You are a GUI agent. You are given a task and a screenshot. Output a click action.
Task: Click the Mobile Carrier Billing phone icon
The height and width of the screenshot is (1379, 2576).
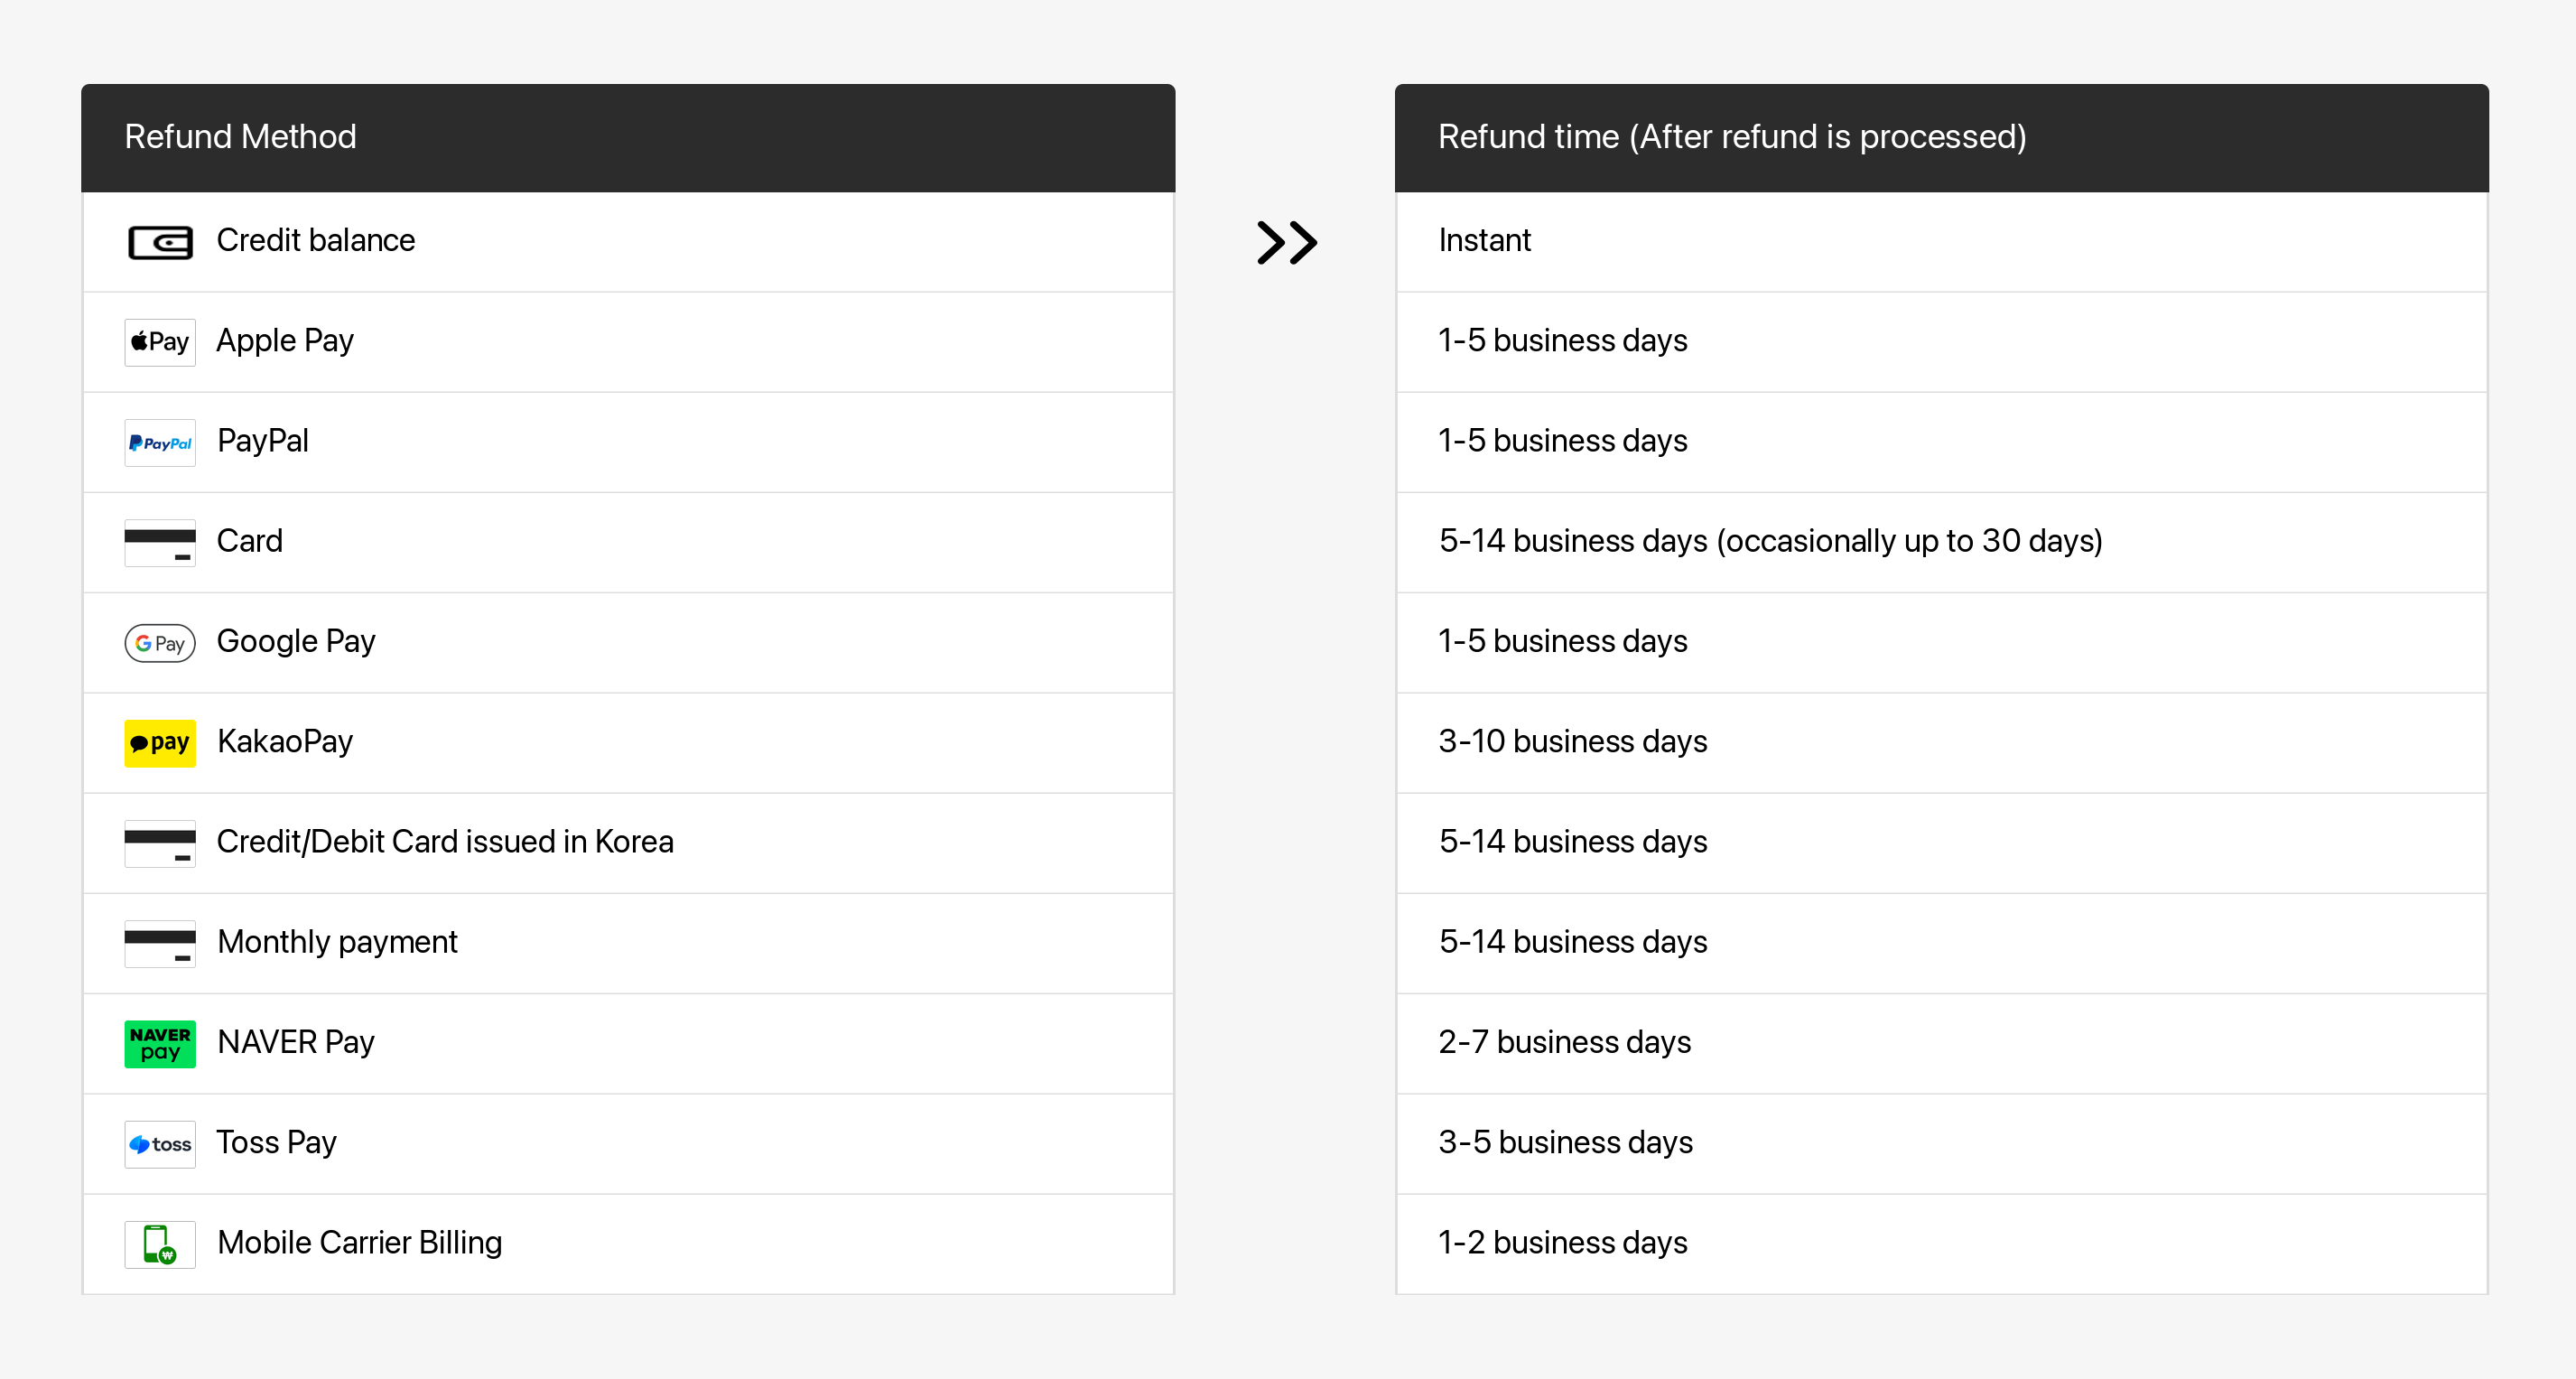(160, 1244)
